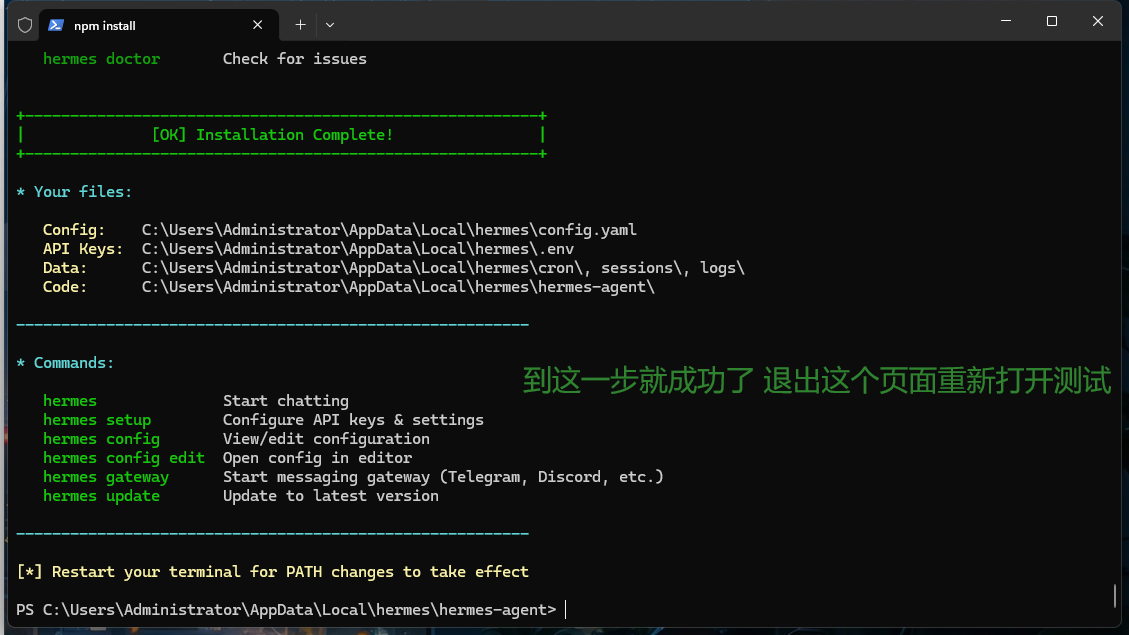The image size is (1129, 635).
Task: Click 'Check for issues' description text
Action: (294, 59)
